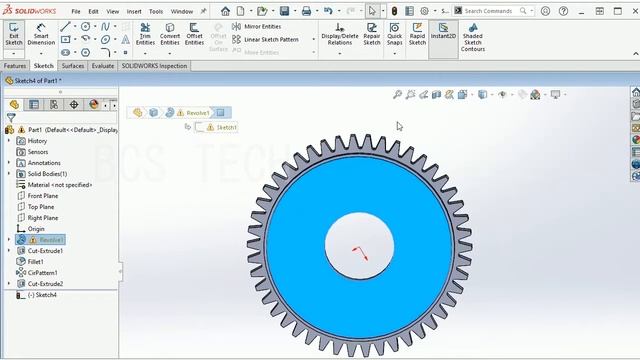Select the Straight Slot tool
640x360 pixels.
coord(65,52)
